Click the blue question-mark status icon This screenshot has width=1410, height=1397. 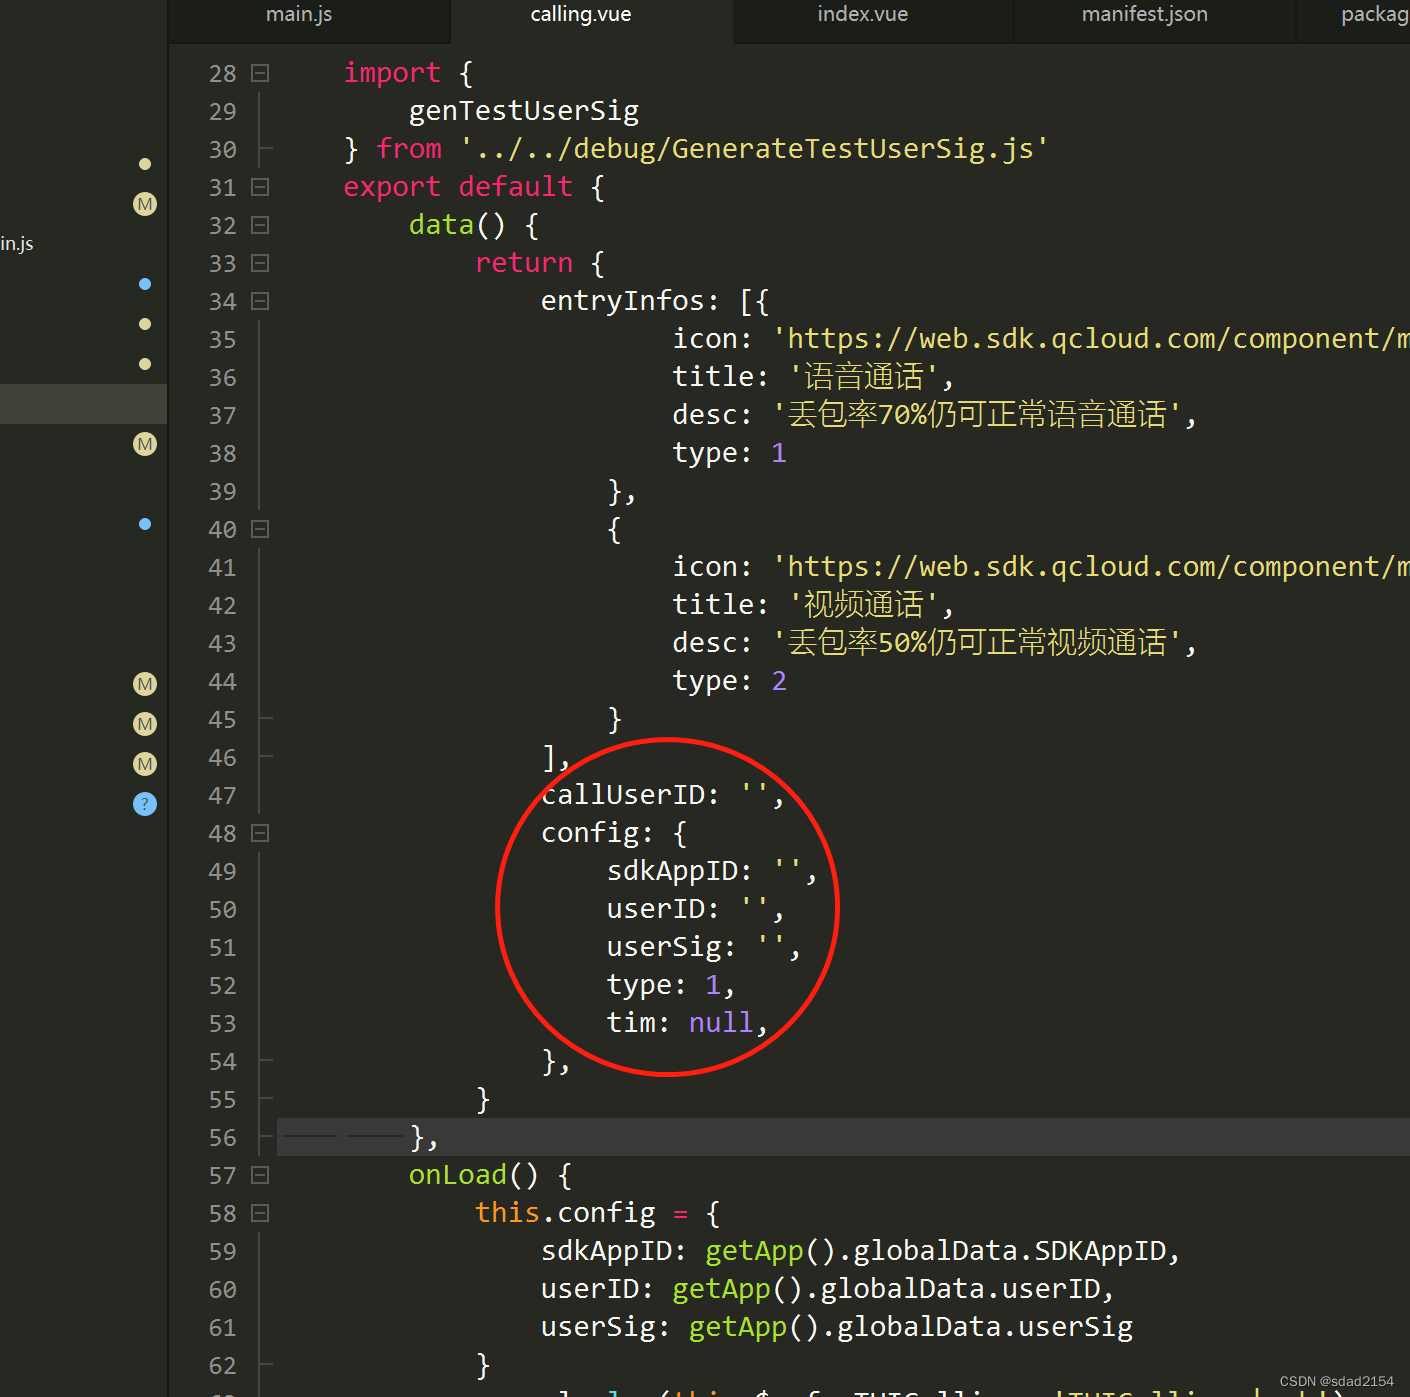[x=145, y=804]
